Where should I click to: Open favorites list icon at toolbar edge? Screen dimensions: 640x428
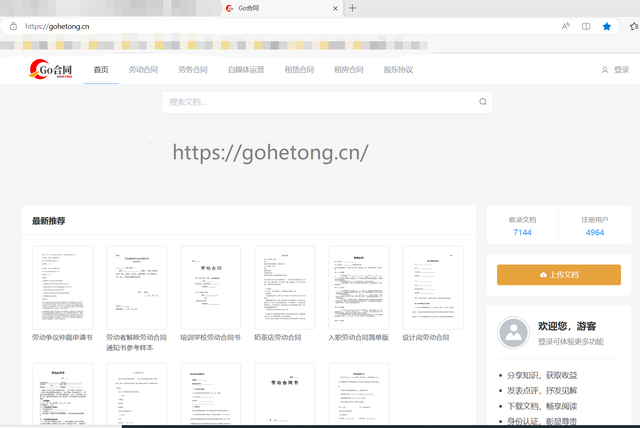(634, 27)
